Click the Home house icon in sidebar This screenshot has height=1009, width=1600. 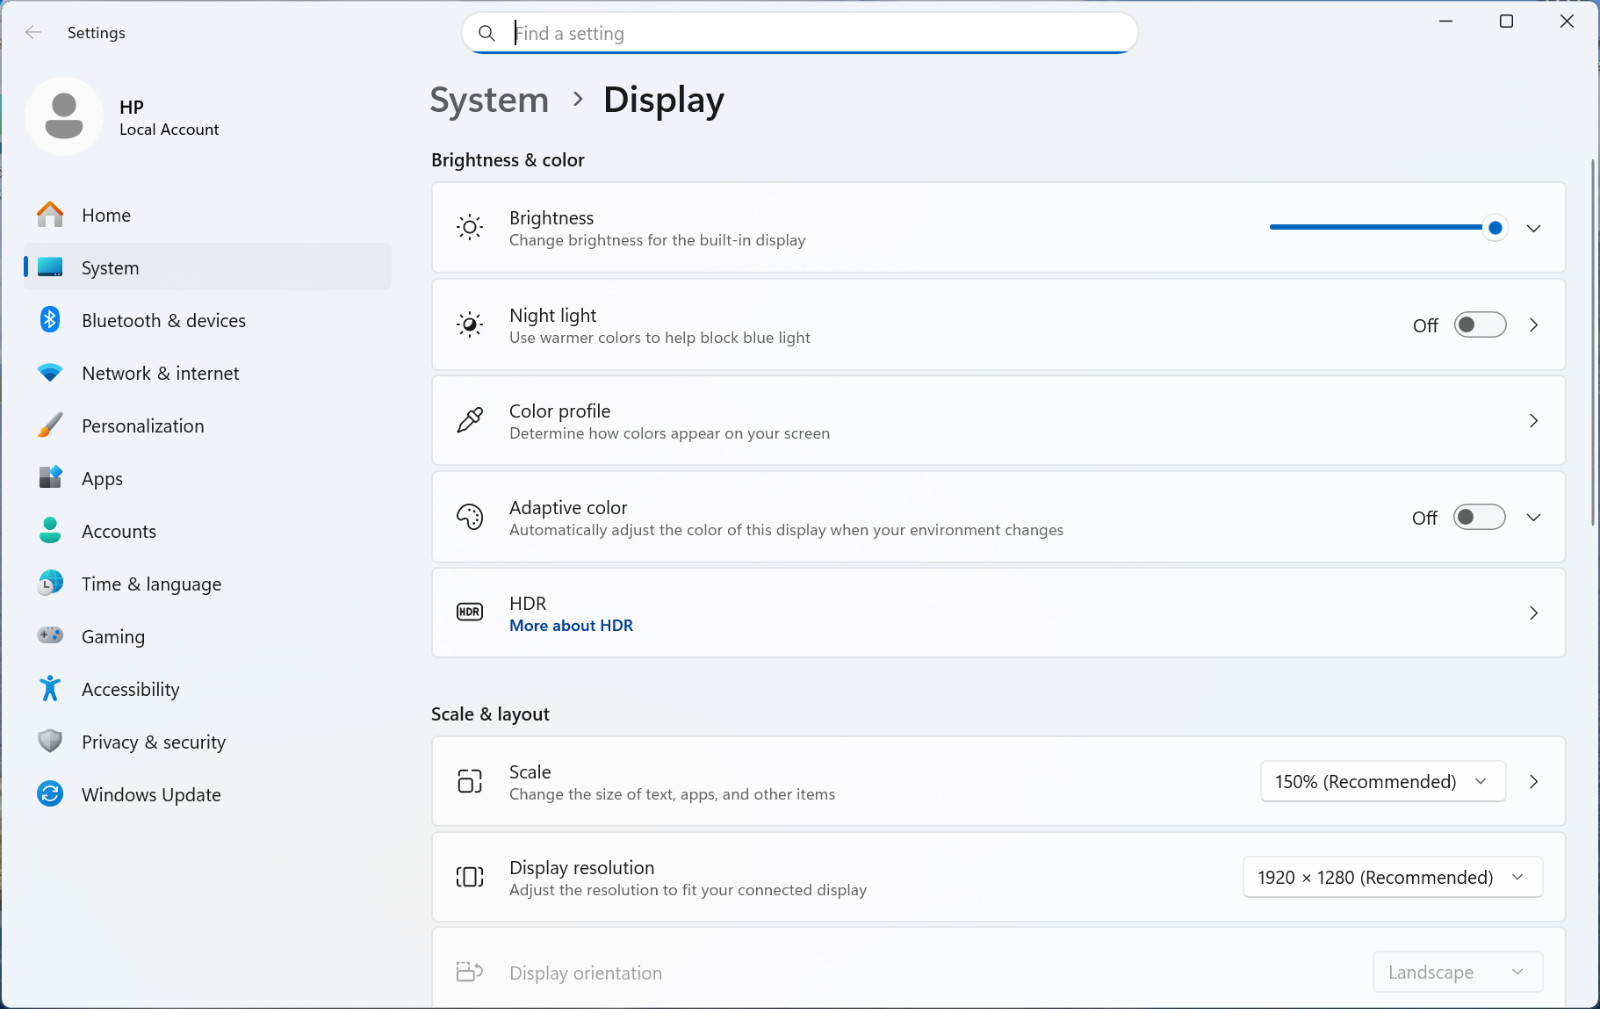[50, 215]
